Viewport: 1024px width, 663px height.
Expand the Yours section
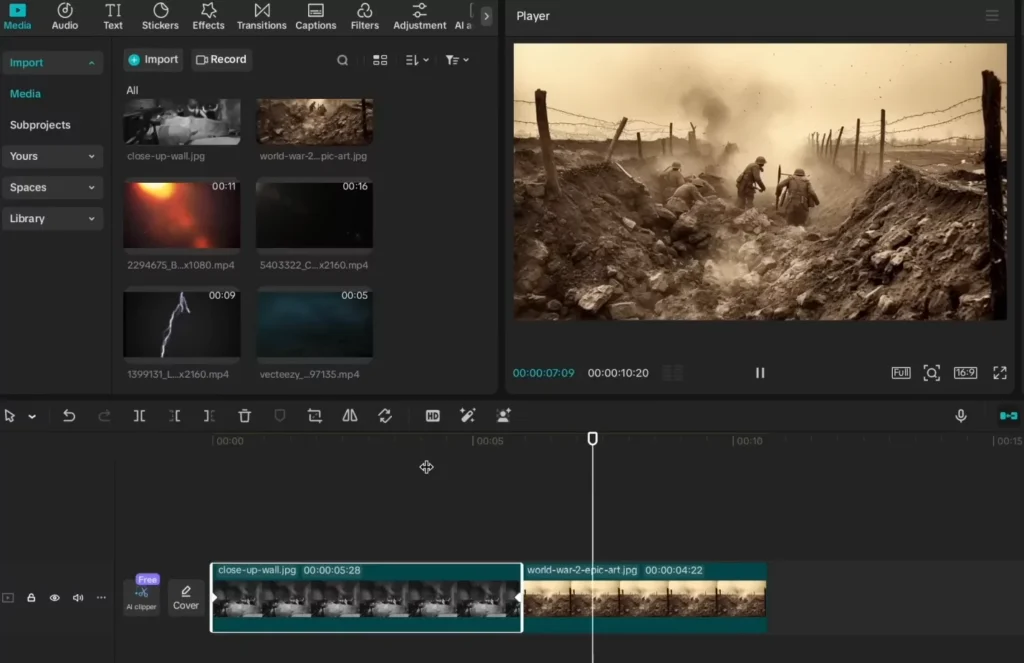[52, 156]
